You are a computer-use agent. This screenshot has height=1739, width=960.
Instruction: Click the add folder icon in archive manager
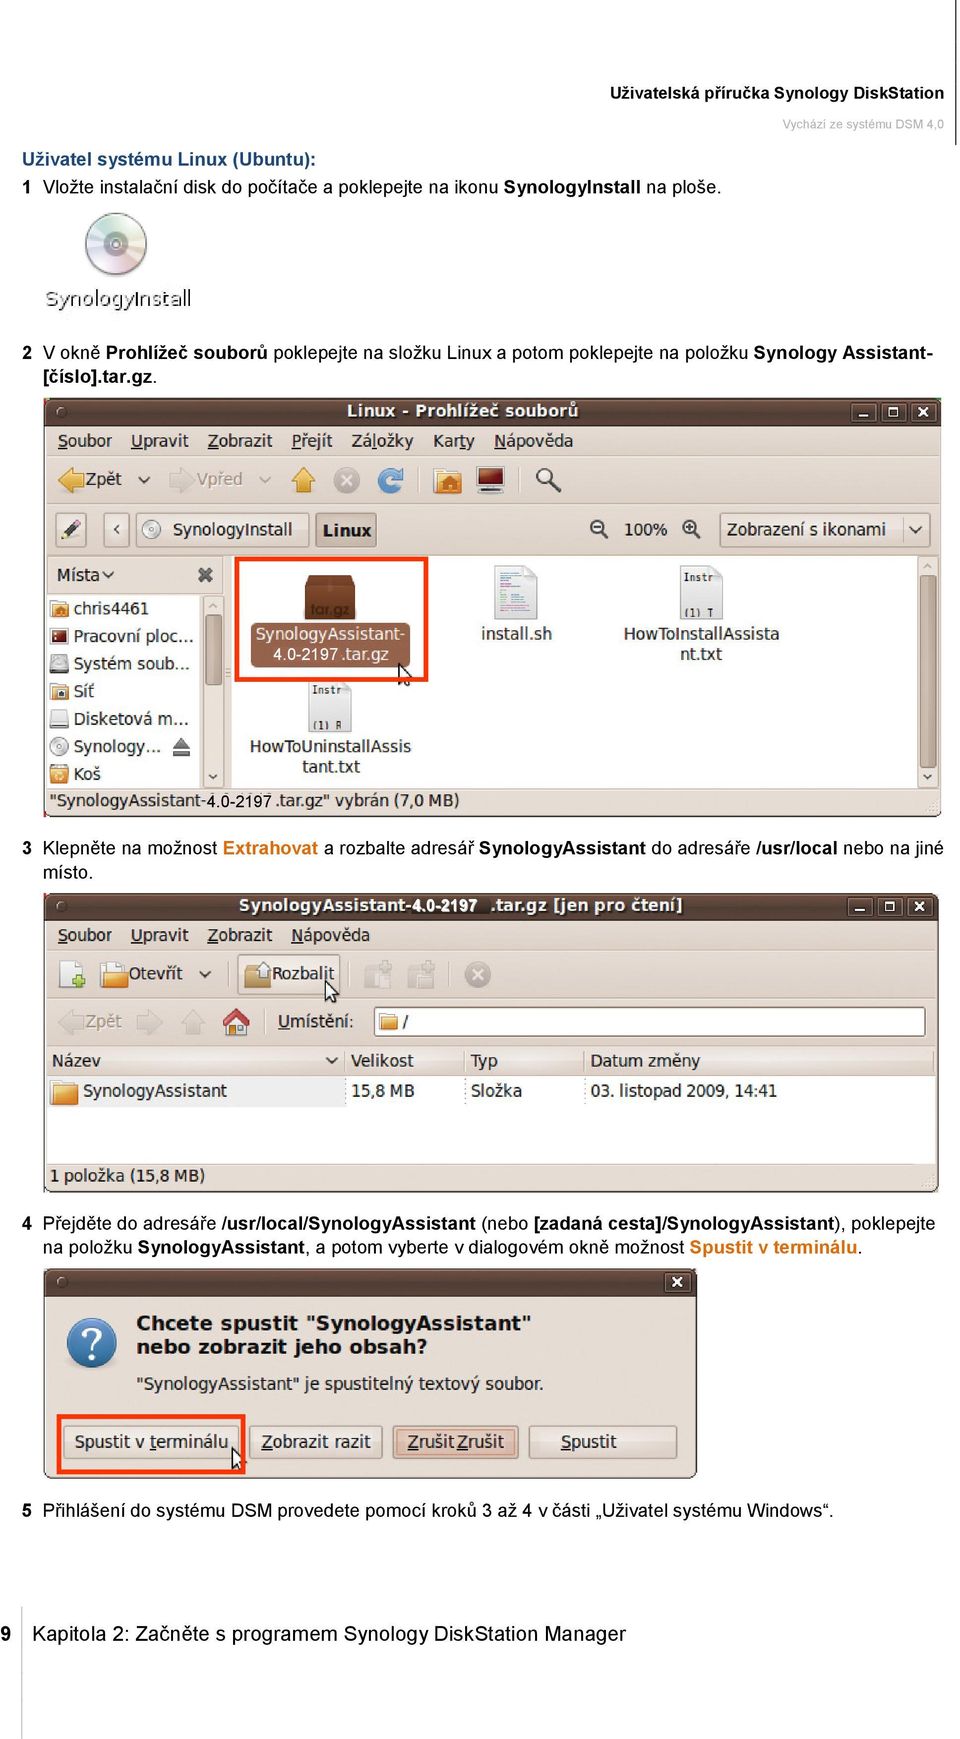421,975
